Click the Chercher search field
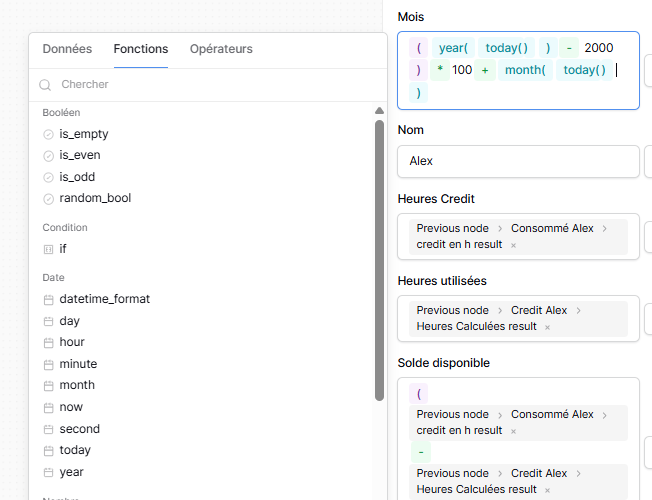The image size is (652, 500). pyautogui.click(x=210, y=85)
